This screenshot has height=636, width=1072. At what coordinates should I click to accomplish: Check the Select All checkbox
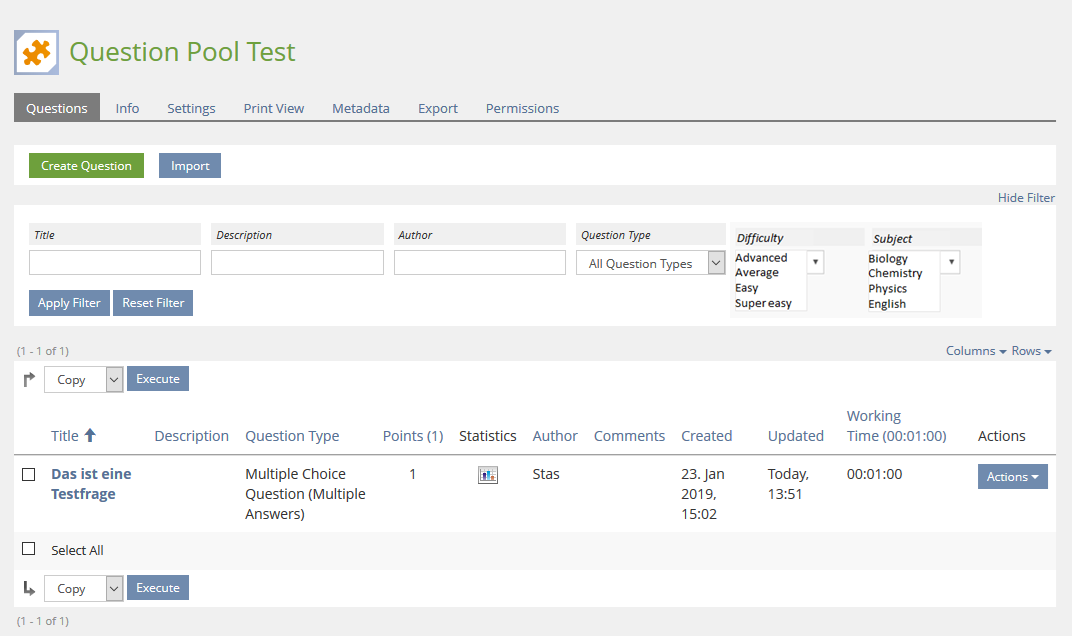[29, 549]
